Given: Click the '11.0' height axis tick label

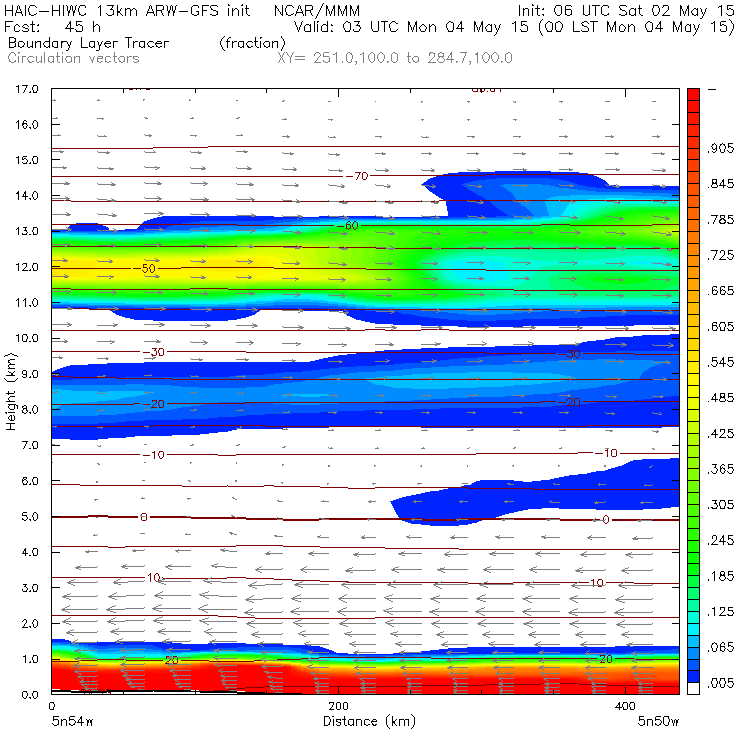Looking at the screenshot, I should [x=27, y=303].
